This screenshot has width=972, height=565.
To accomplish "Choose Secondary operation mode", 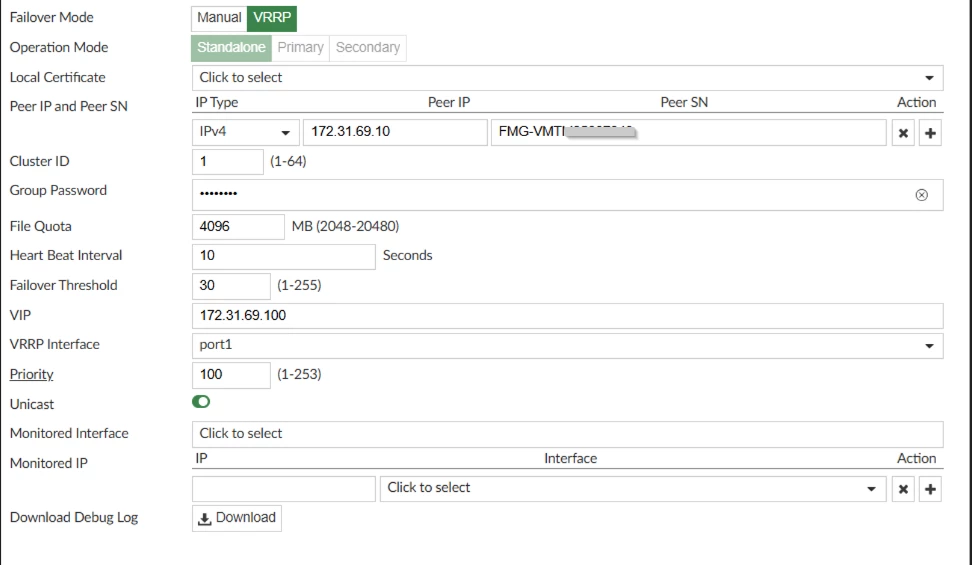I will tap(368, 48).
